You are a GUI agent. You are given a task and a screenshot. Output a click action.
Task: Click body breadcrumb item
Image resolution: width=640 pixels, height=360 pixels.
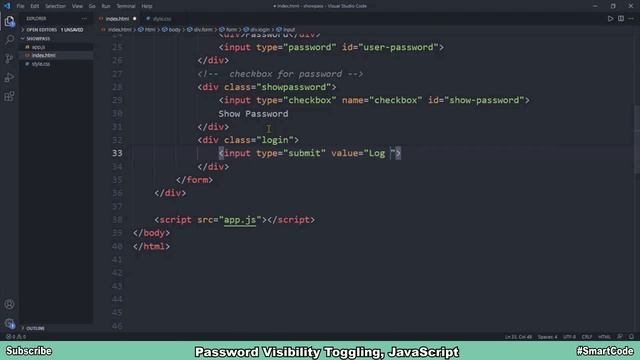click(171, 29)
